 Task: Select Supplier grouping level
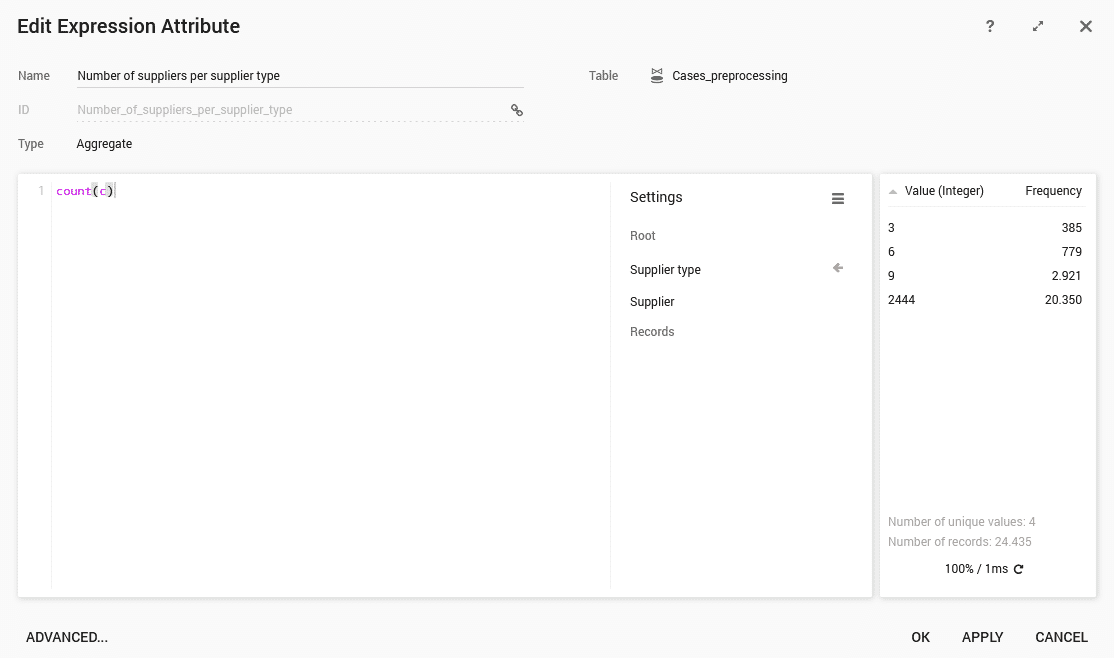pos(652,302)
